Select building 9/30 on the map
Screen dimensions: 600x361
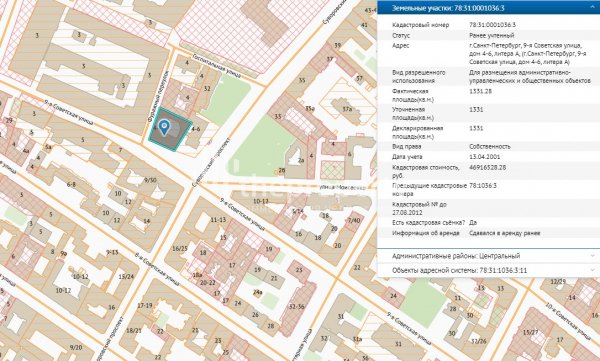pyautogui.click(x=150, y=180)
